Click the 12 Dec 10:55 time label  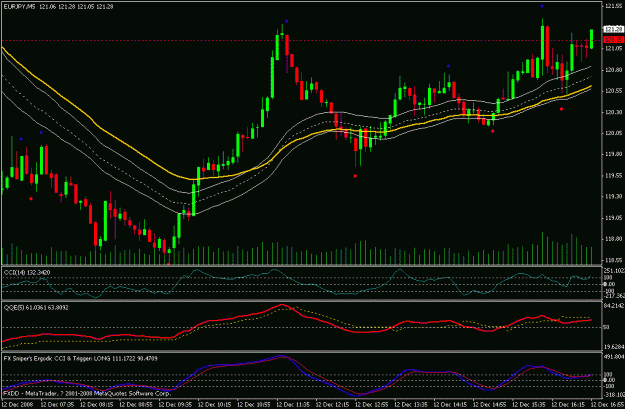(x=254, y=404)
